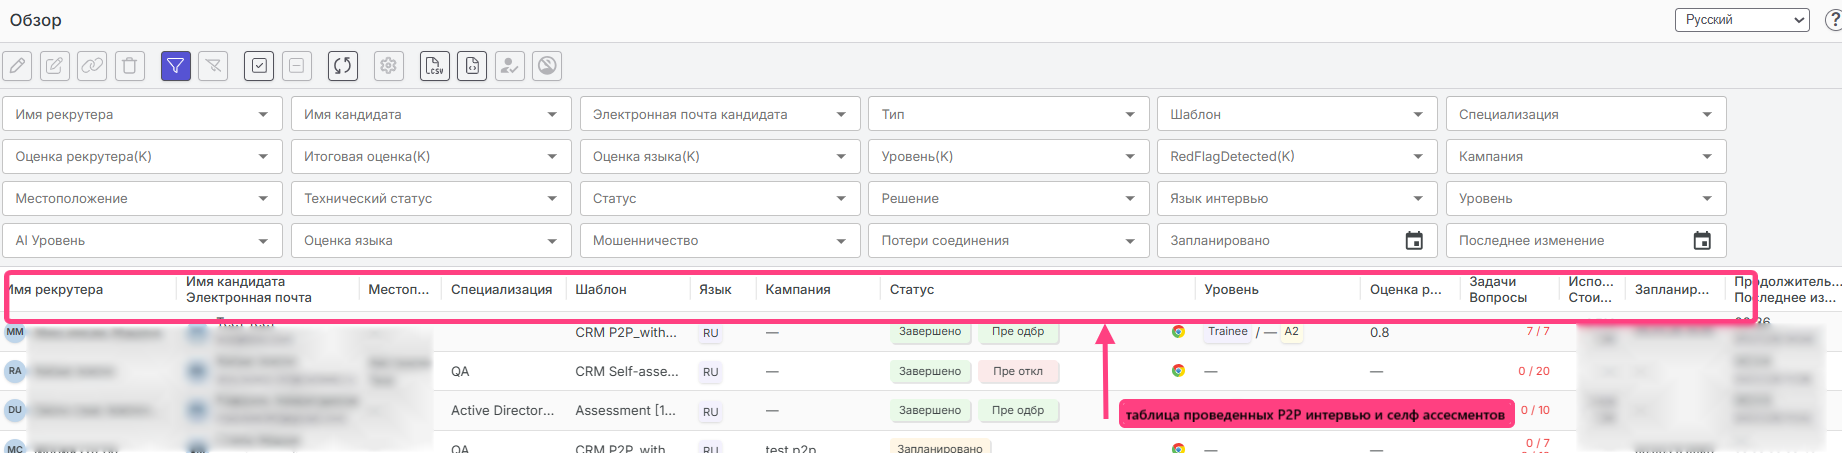
Task: Click the Завершено status in QA row
Action: 929,371
